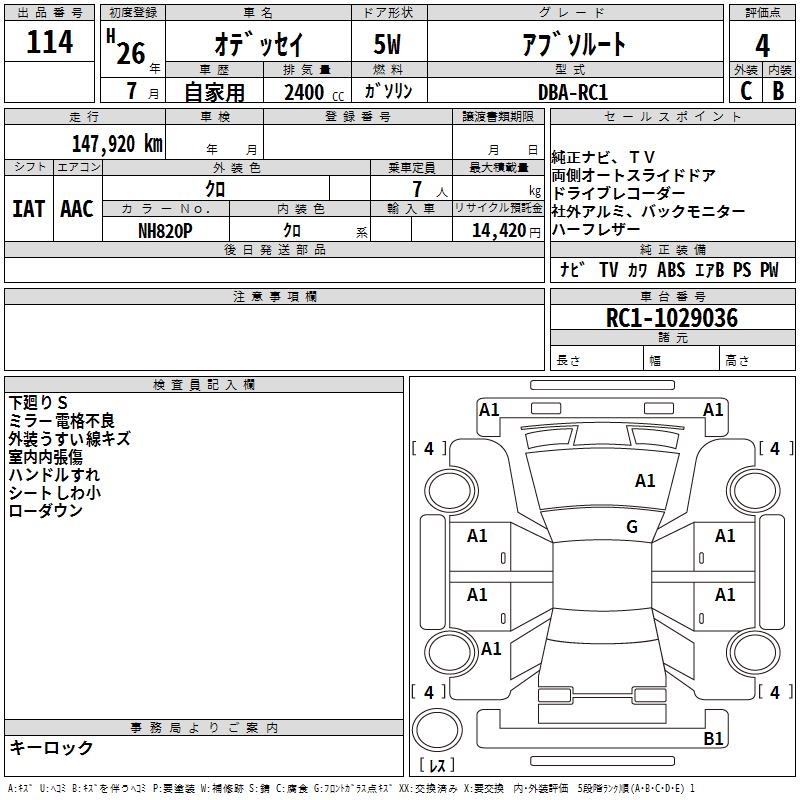Screen dimensions: 800x800
Task: Click grade value アブソルート
Action: 574,44
